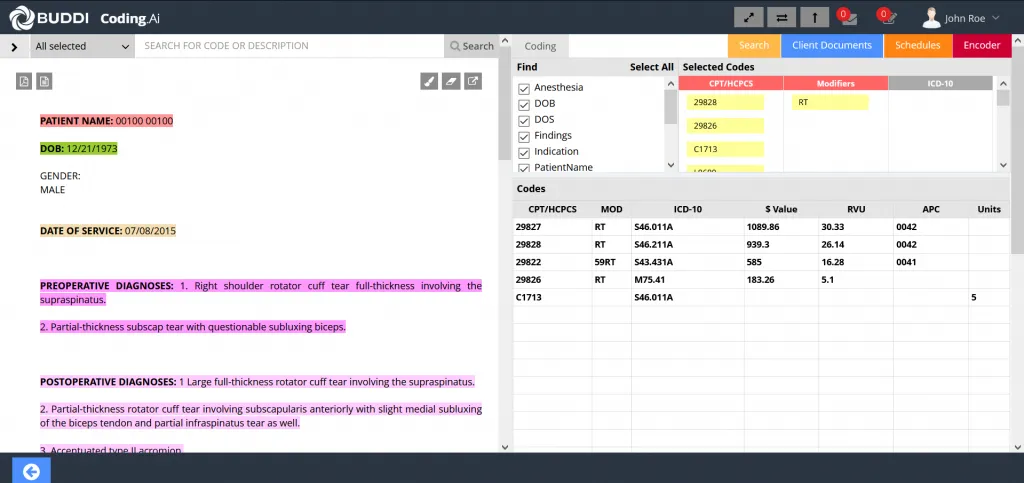The height and width of the screenshot is (483, 1024).
Task: Open the edit notifications icon
Action: [x=887, y=17]
